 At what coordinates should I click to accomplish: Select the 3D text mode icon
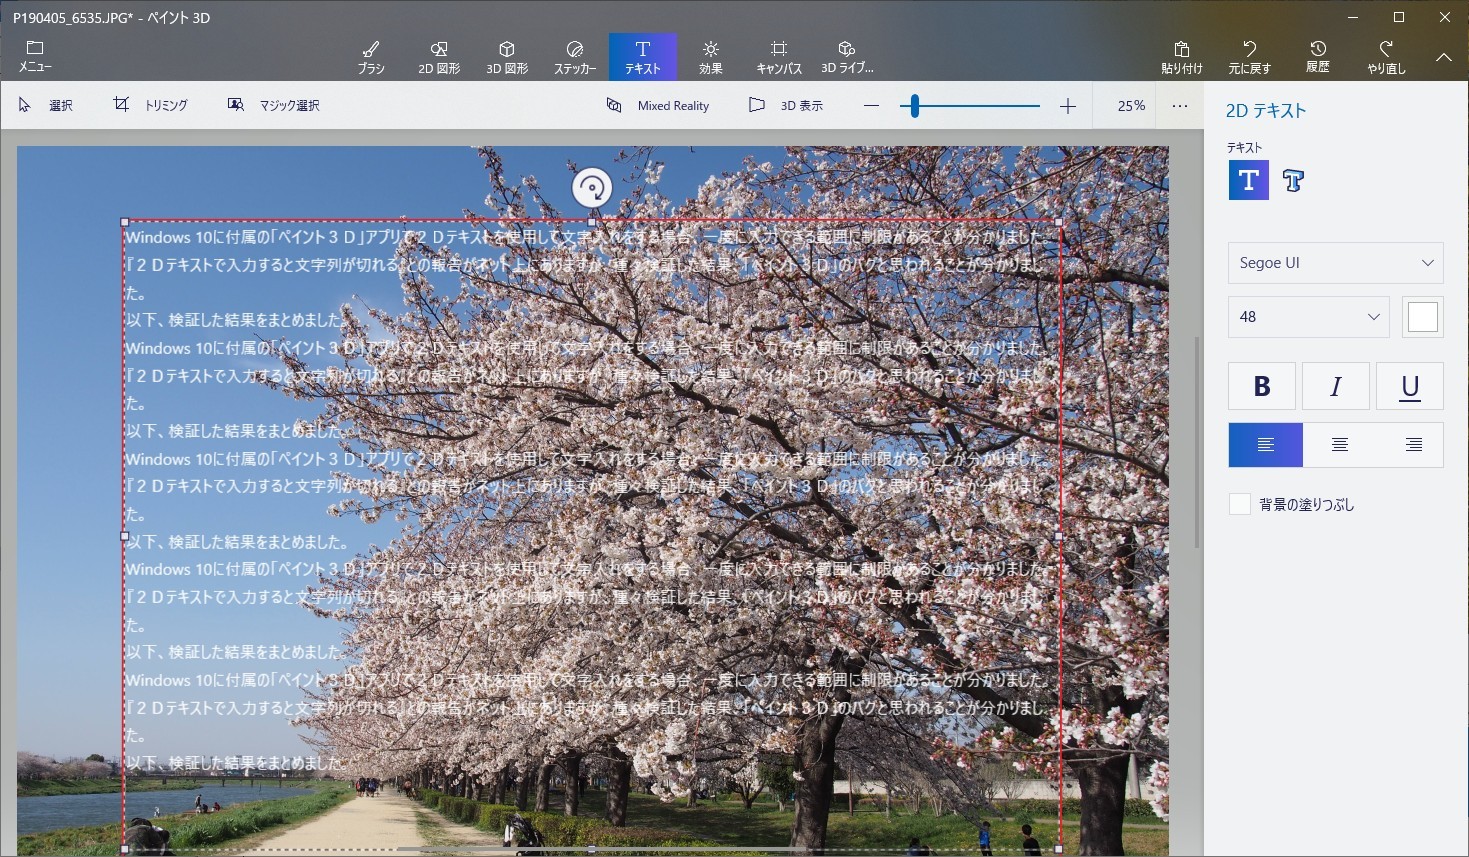click(x=1293, y=181)
